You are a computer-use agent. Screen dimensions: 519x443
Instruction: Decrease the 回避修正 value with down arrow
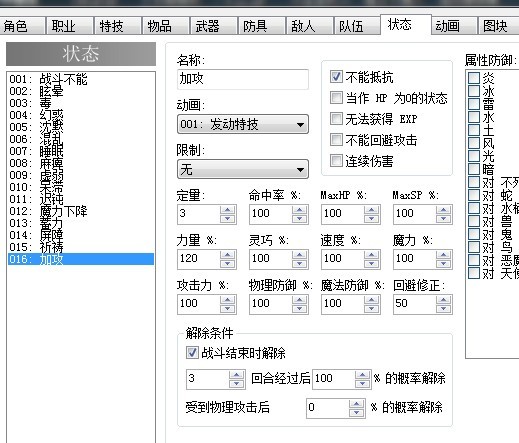(444, 309)
